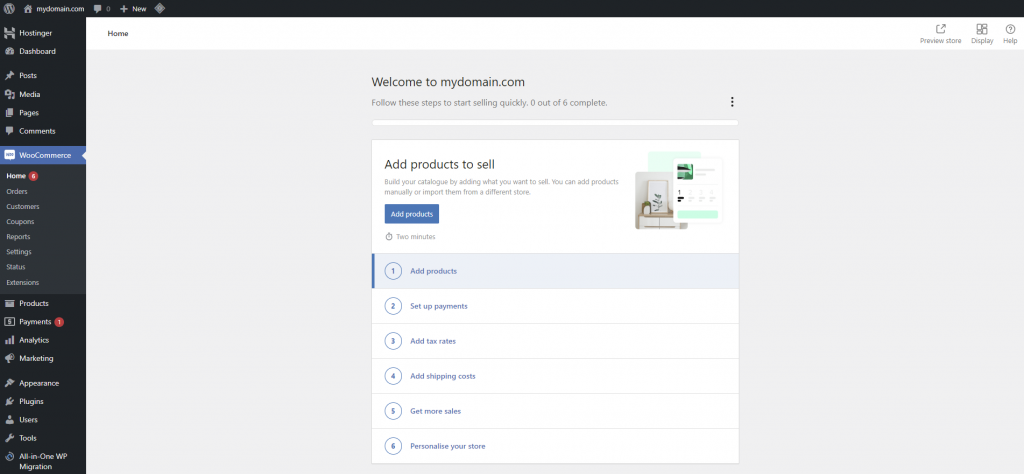Open WooCommerce Orders submenu item
The height and width of the screenshot is (474, 1024).
(x=17, y=191)
